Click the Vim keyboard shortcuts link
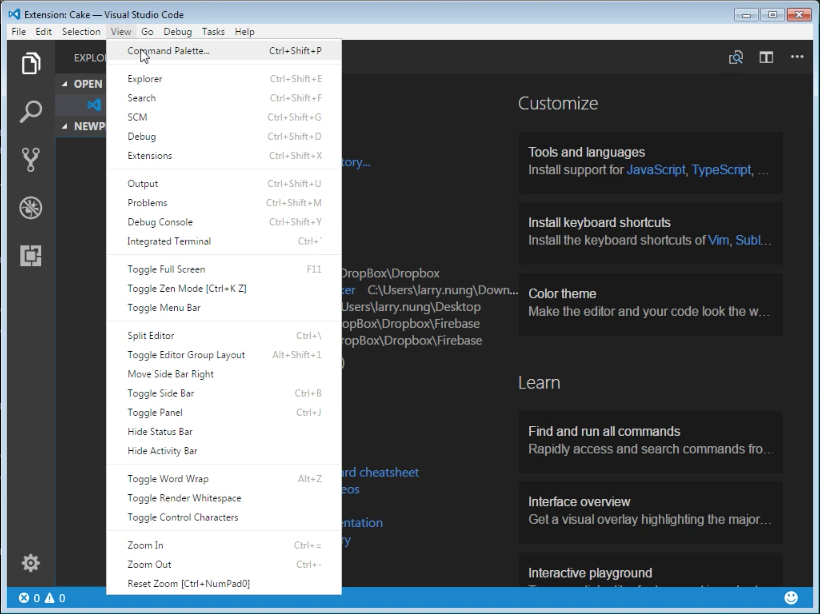This screenshot has width=820, height=614. pyautogui.click(x=718, y=240)
